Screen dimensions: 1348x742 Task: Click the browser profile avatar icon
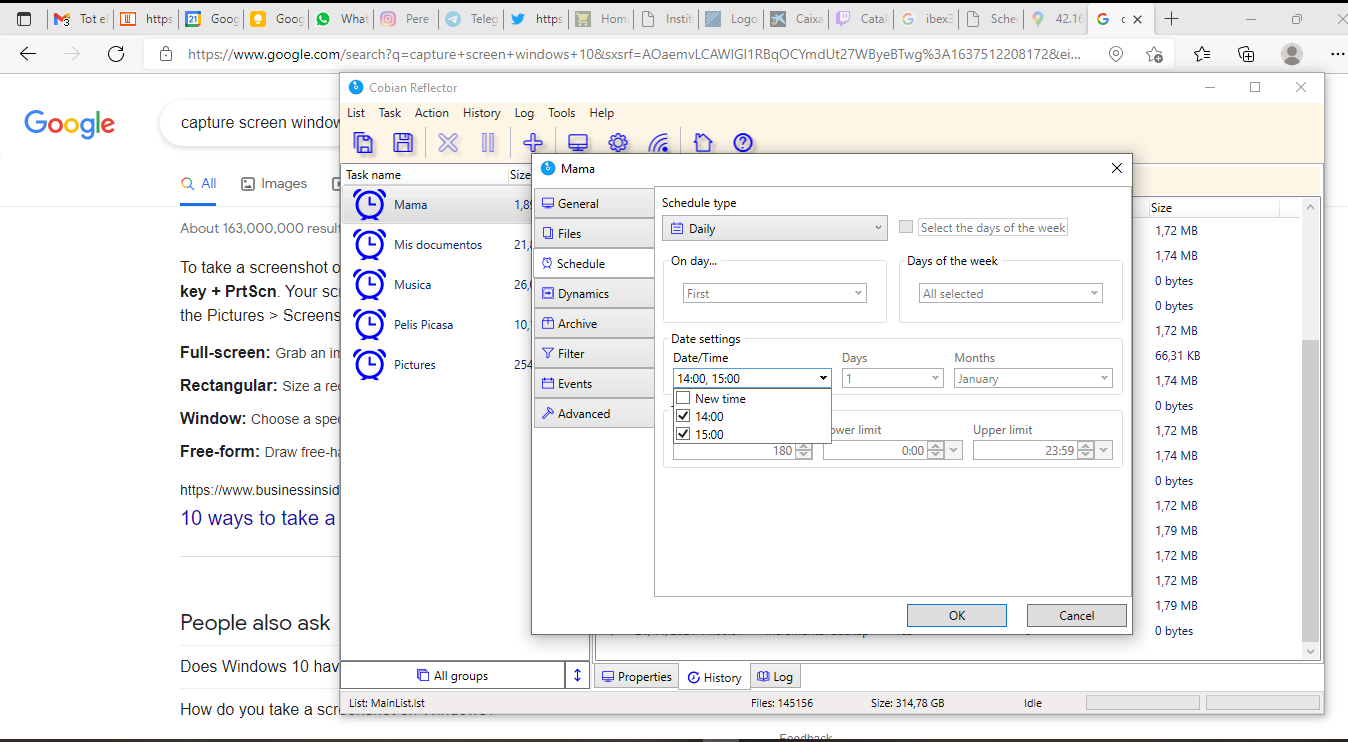coord(1292,54)
